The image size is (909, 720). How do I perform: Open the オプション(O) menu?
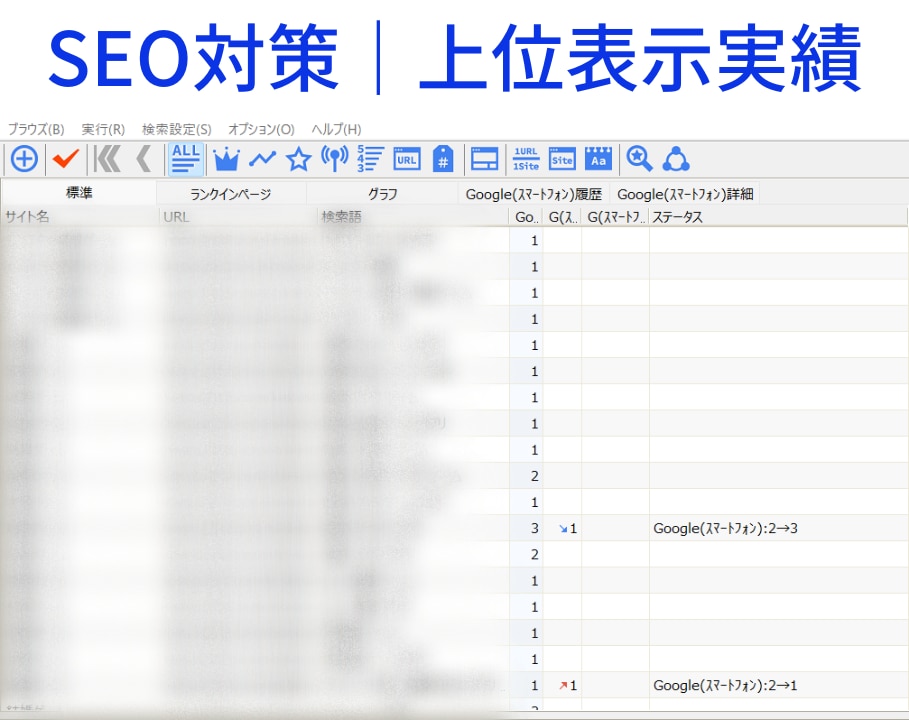[x=261, y=129]
